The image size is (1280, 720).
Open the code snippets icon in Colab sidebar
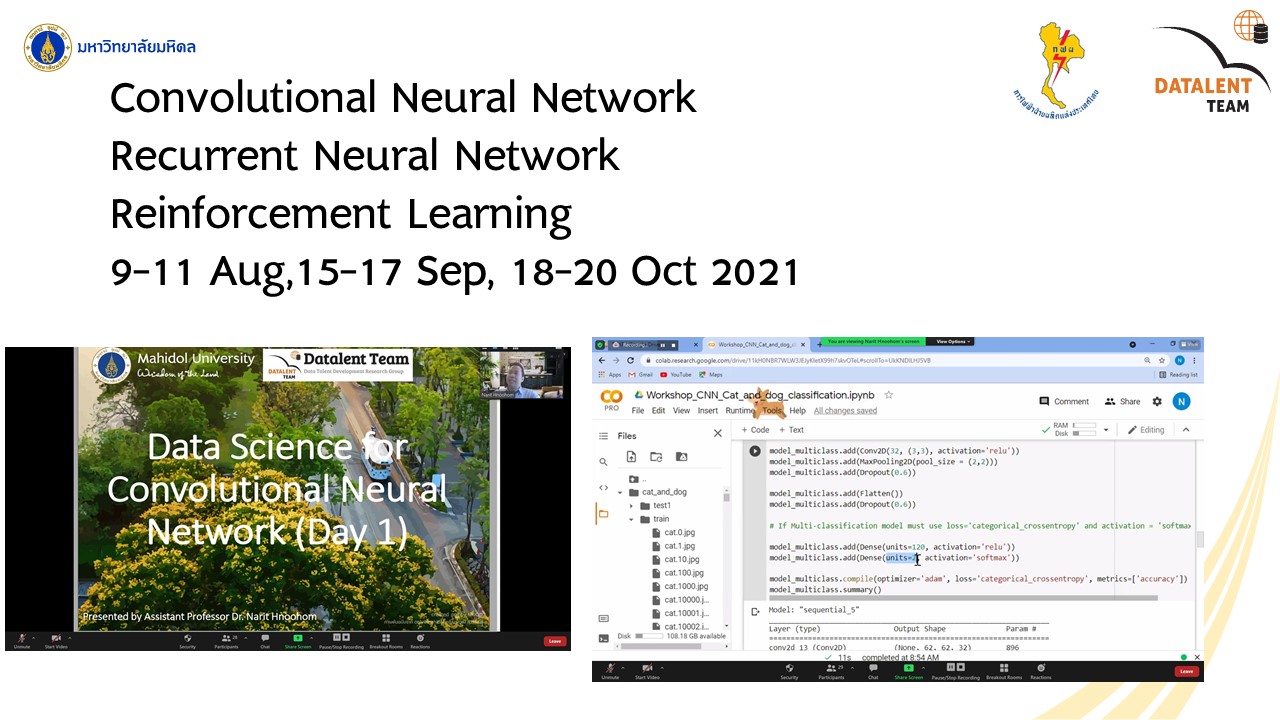click(x=603, y=488)
